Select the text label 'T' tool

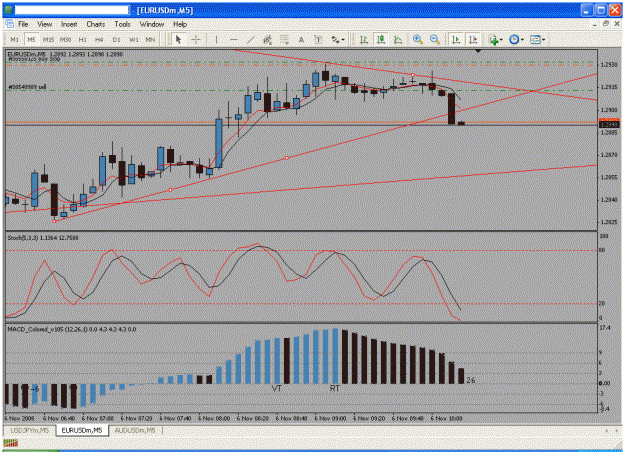coord(318,39)
